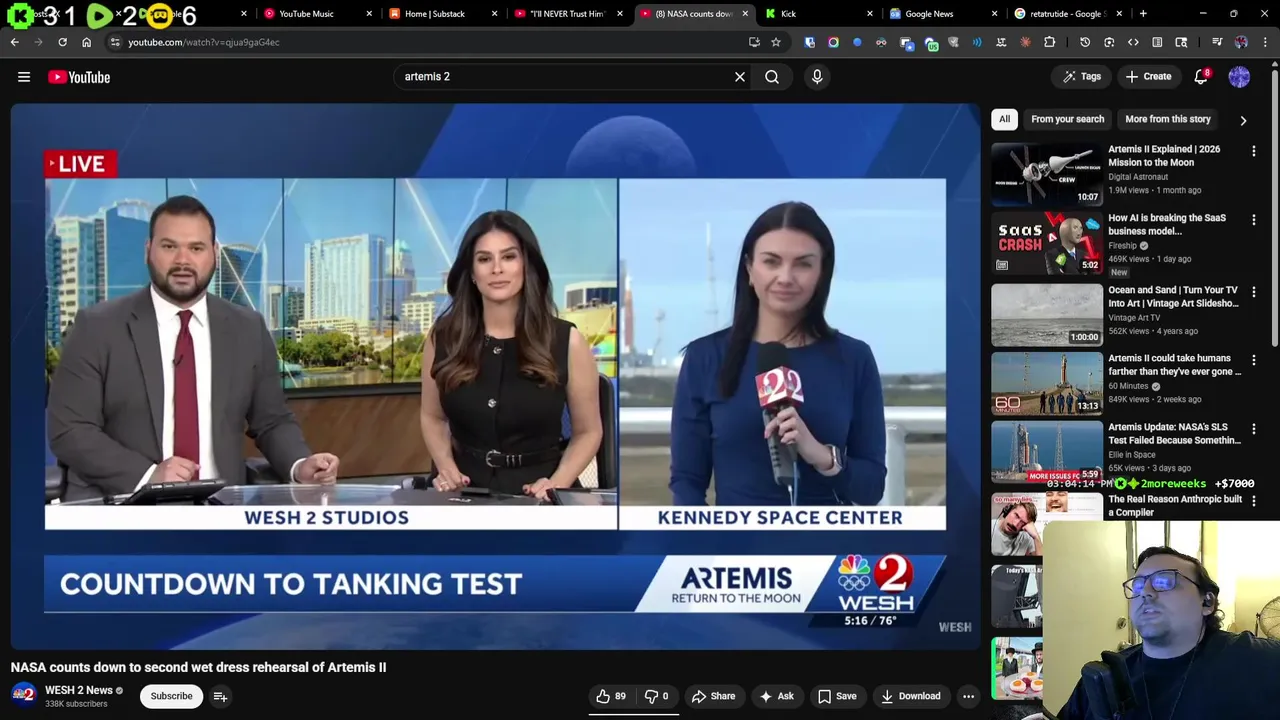Open the browser profile avatar
Image resolution: width=1280 pixels, height=720 pixels.
point(1241,42)
